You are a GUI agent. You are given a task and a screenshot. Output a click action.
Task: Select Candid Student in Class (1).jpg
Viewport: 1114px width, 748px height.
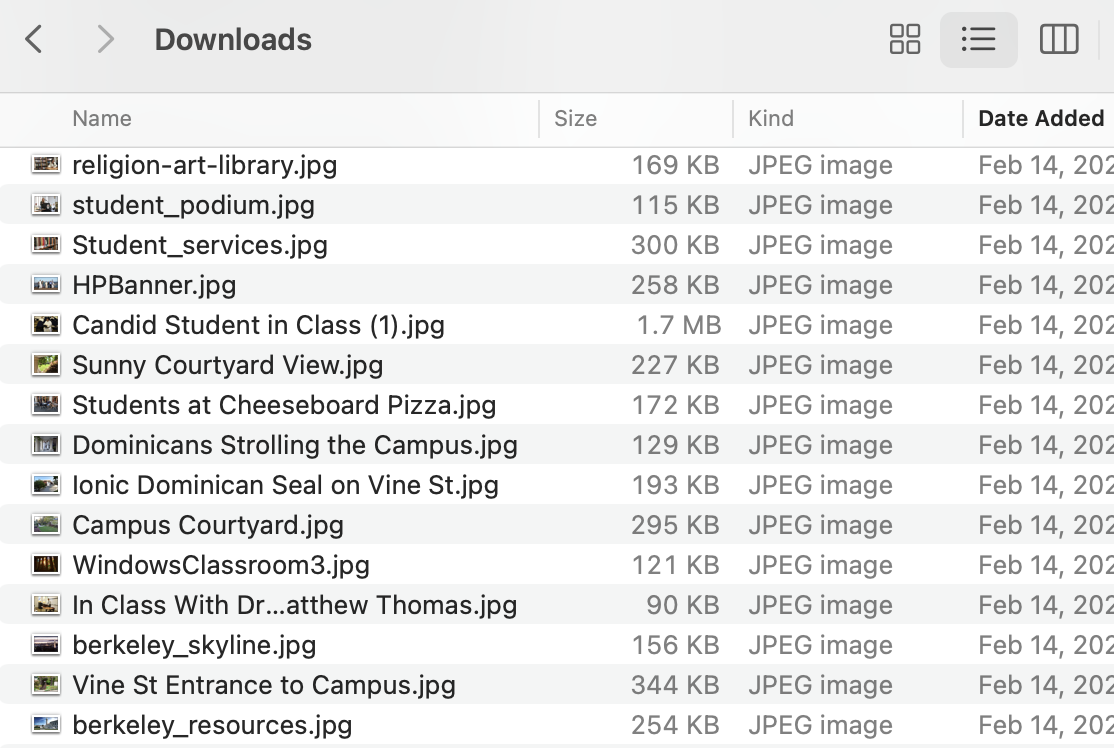click(258, 325)
